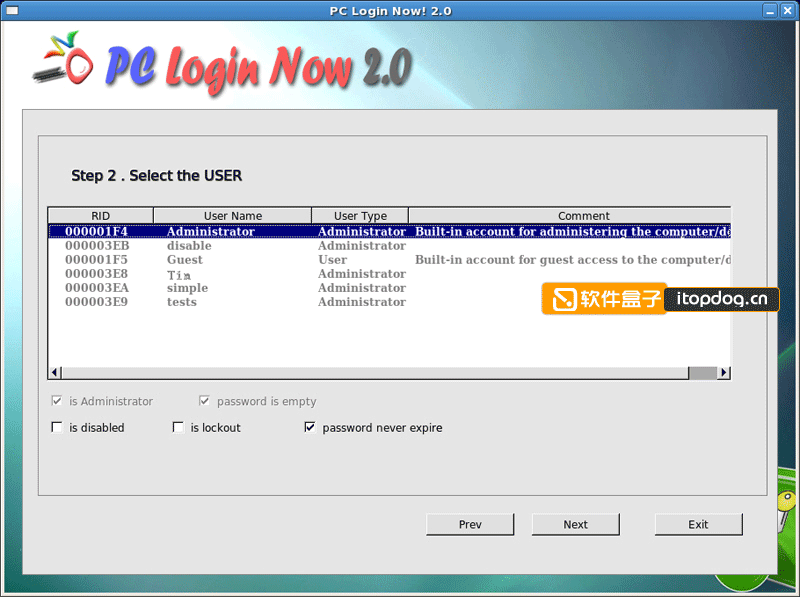Viewport: 800px width, 597px height.
Task: Click RID 000003E8 cell
Action: (96, 274)
